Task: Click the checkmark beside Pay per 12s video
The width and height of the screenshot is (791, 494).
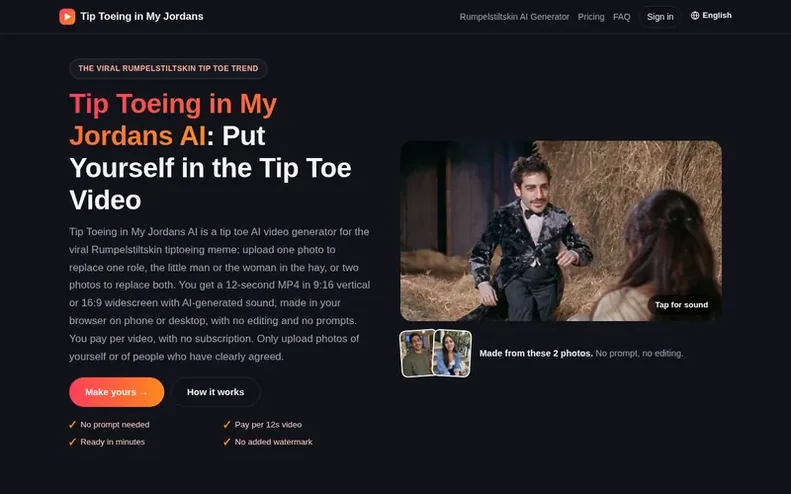Action: point(227,424)
